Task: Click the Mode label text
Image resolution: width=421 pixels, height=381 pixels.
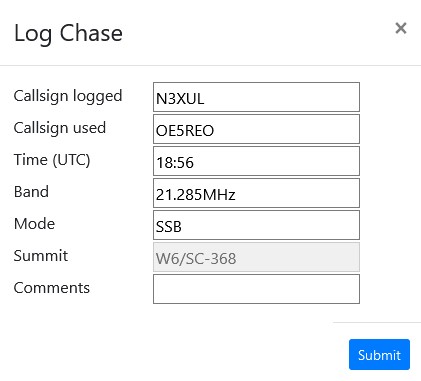Action: pyautogui.click(x=34, y=224)
